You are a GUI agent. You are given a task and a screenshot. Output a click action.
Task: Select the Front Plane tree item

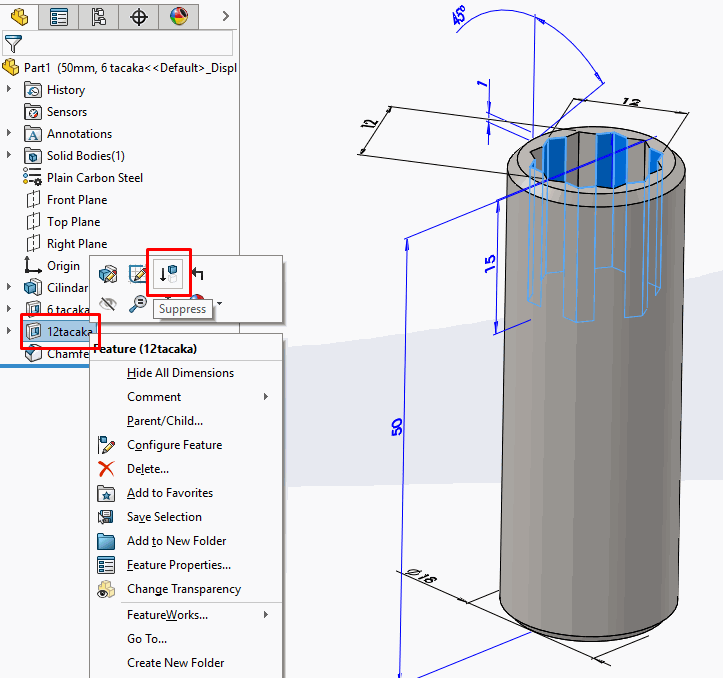click(x=76, y=200)
